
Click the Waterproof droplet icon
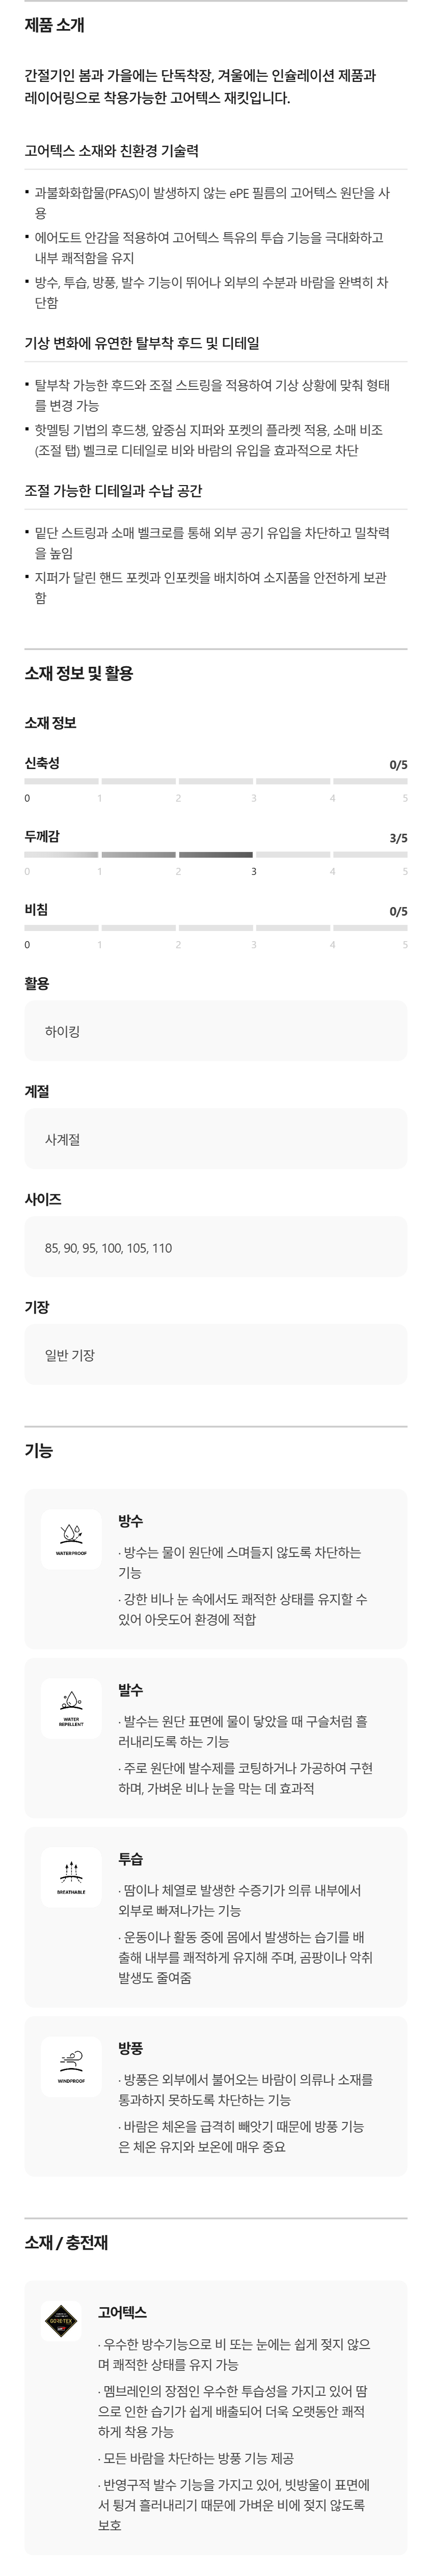click(x=71, y=1538)
